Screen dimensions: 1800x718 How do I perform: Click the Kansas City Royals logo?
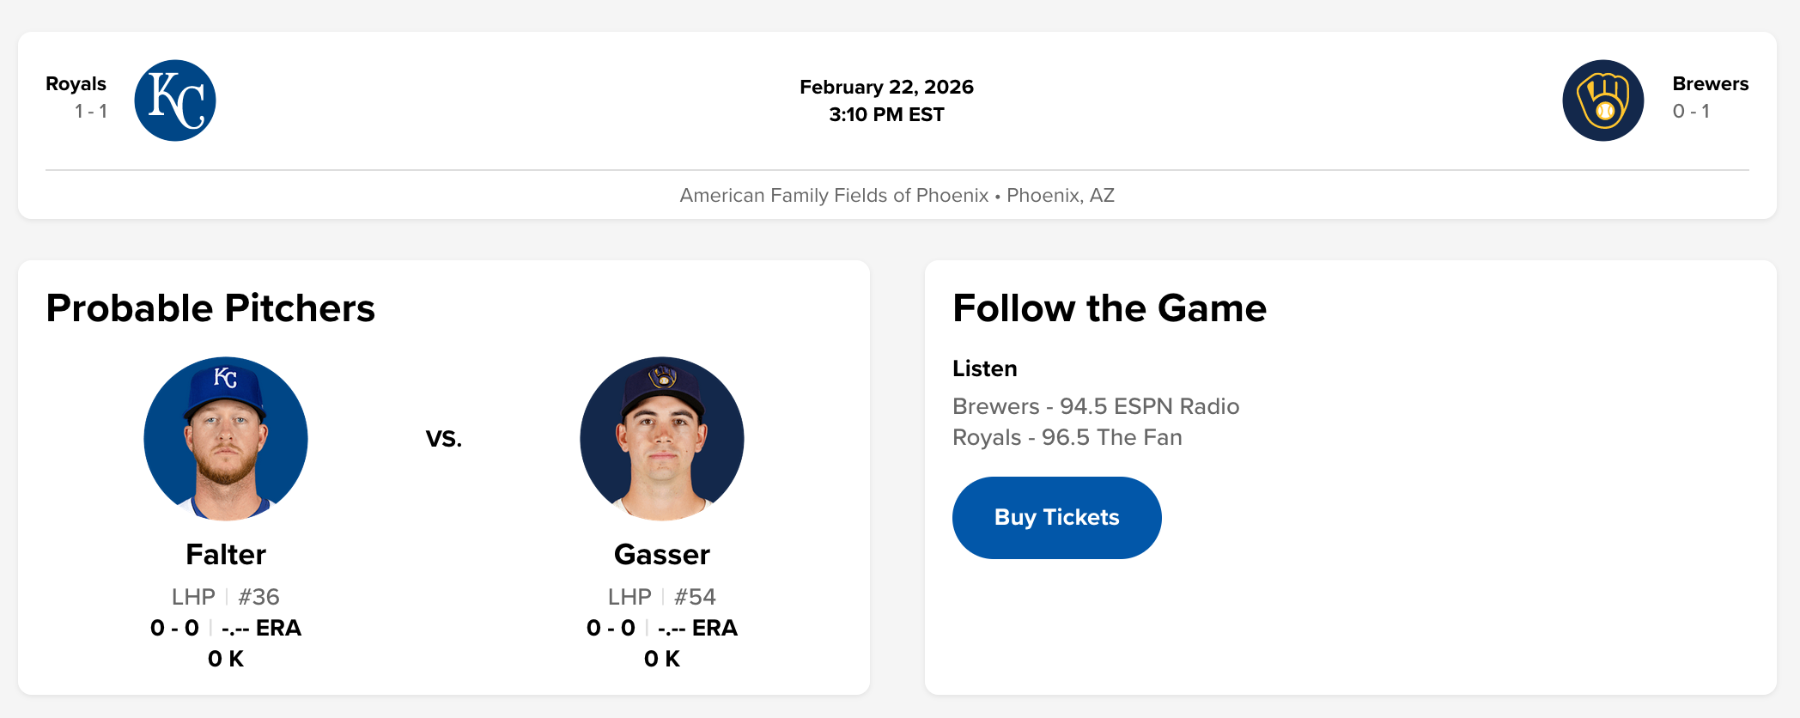pyautogui.click(x=175, y=100)
